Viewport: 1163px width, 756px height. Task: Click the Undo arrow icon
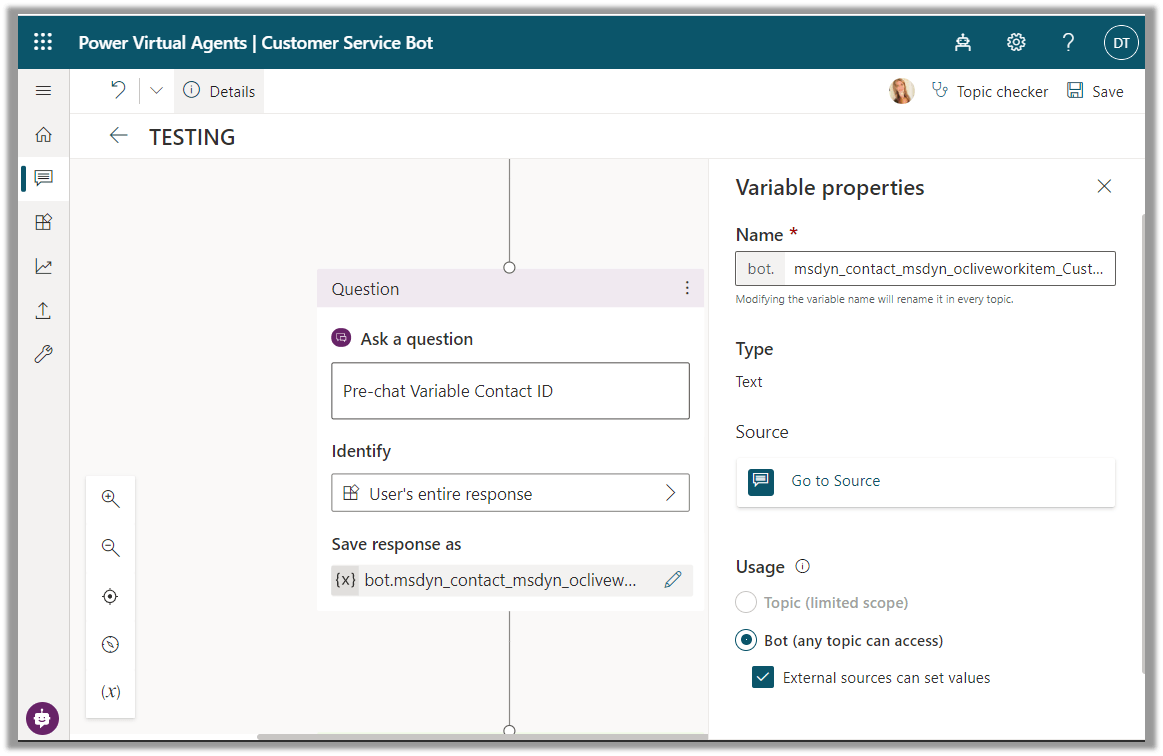click(x=118, y=91)
